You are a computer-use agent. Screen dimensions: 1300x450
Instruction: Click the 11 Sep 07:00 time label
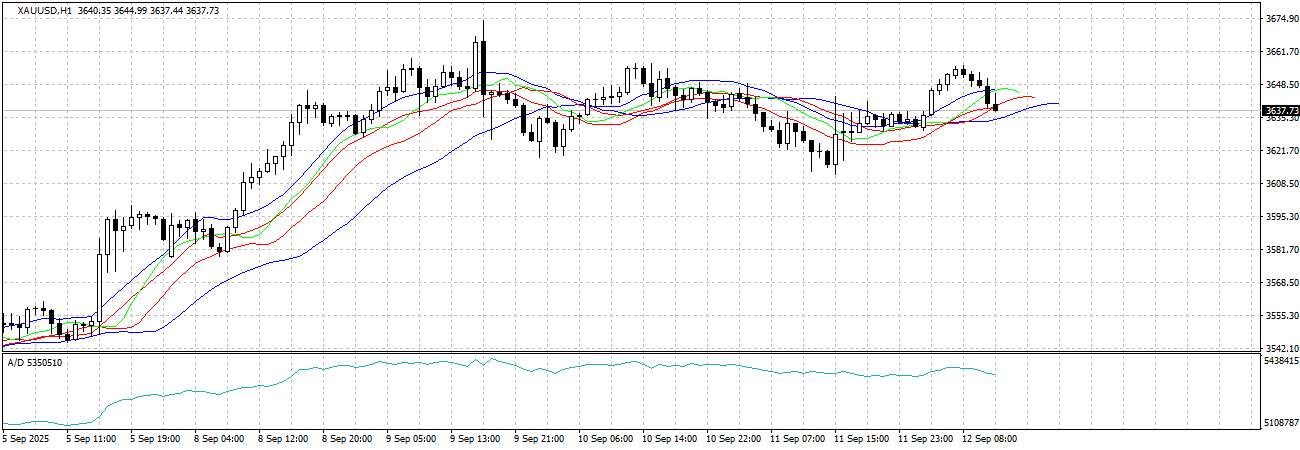click(798, 439)
